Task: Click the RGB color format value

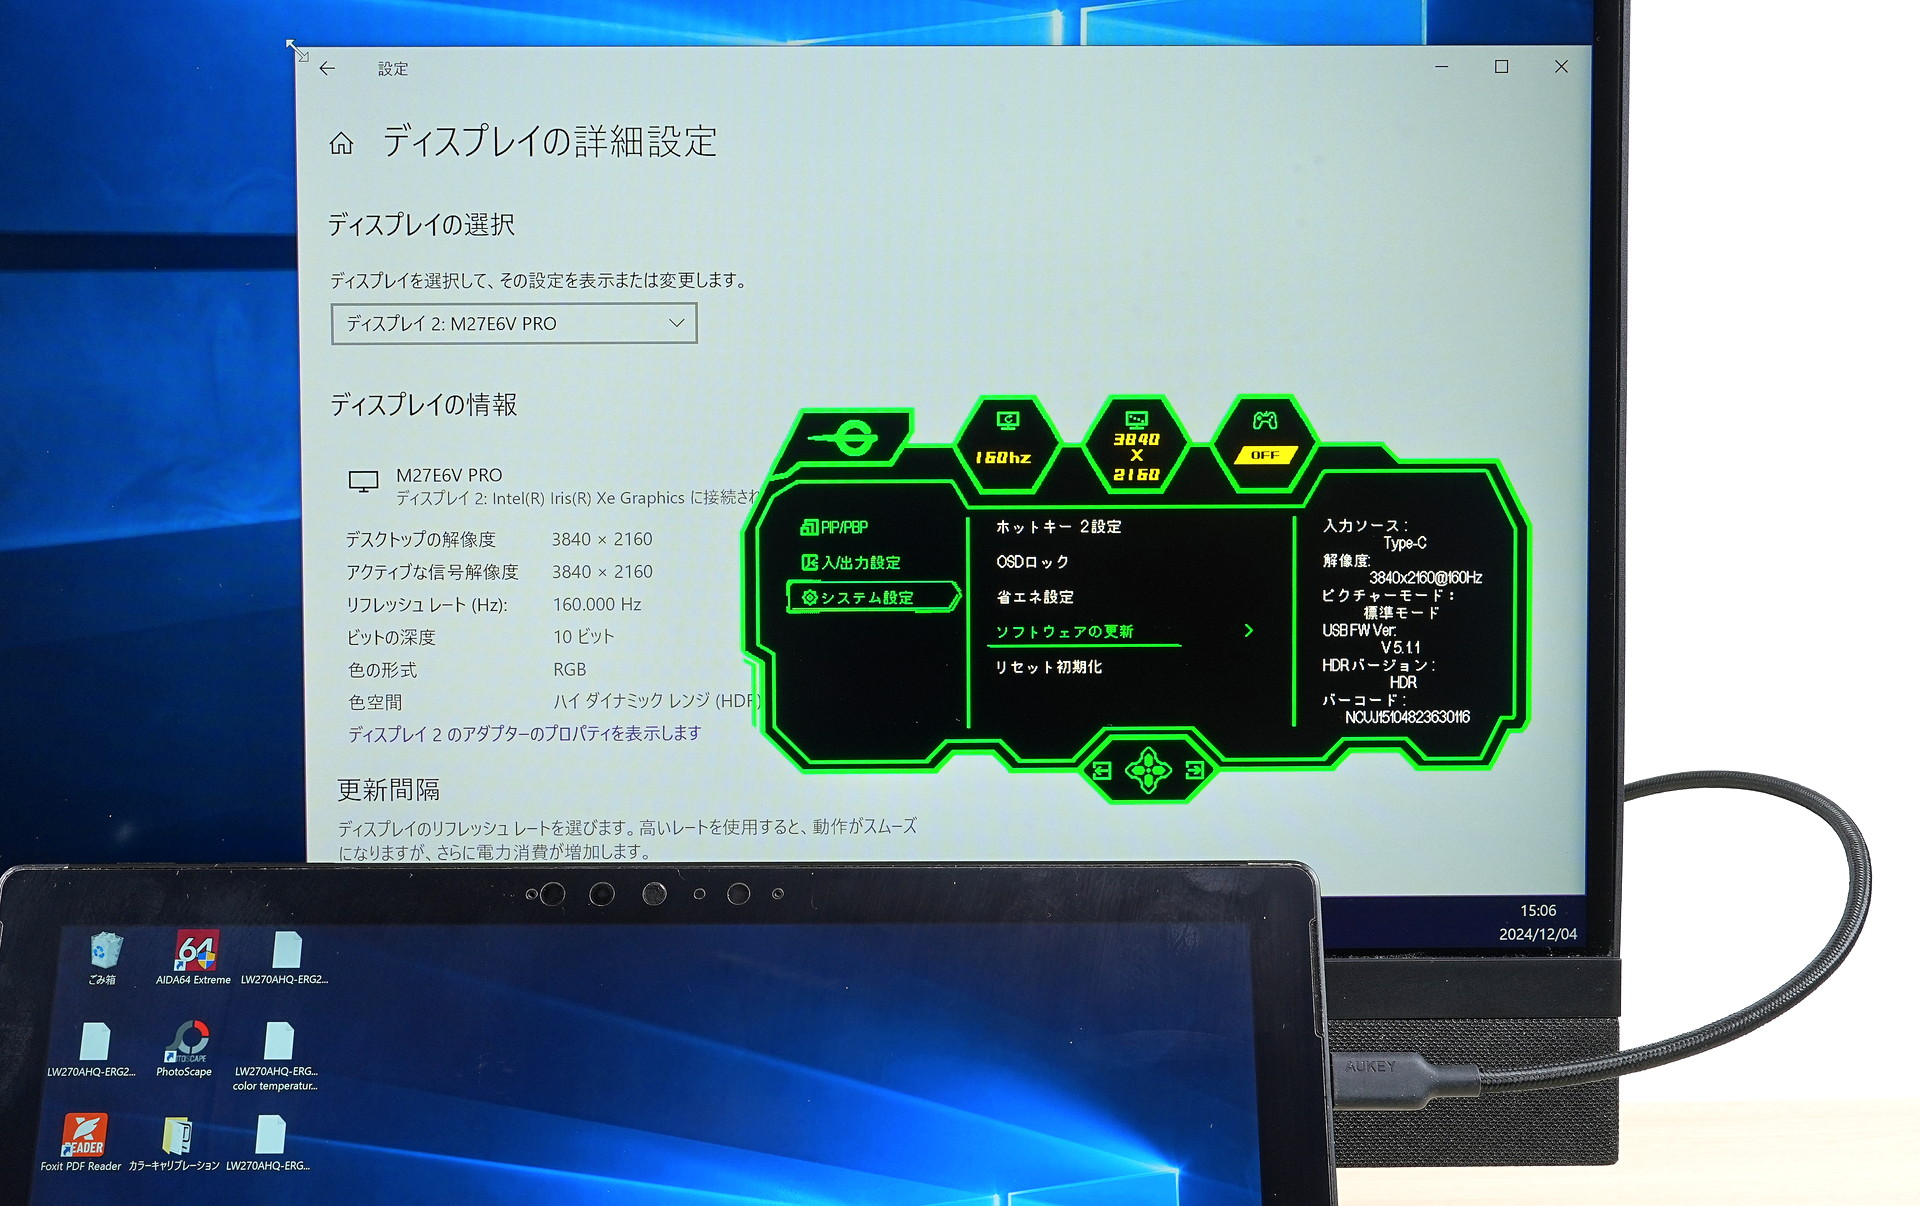Action: [570, 669]
